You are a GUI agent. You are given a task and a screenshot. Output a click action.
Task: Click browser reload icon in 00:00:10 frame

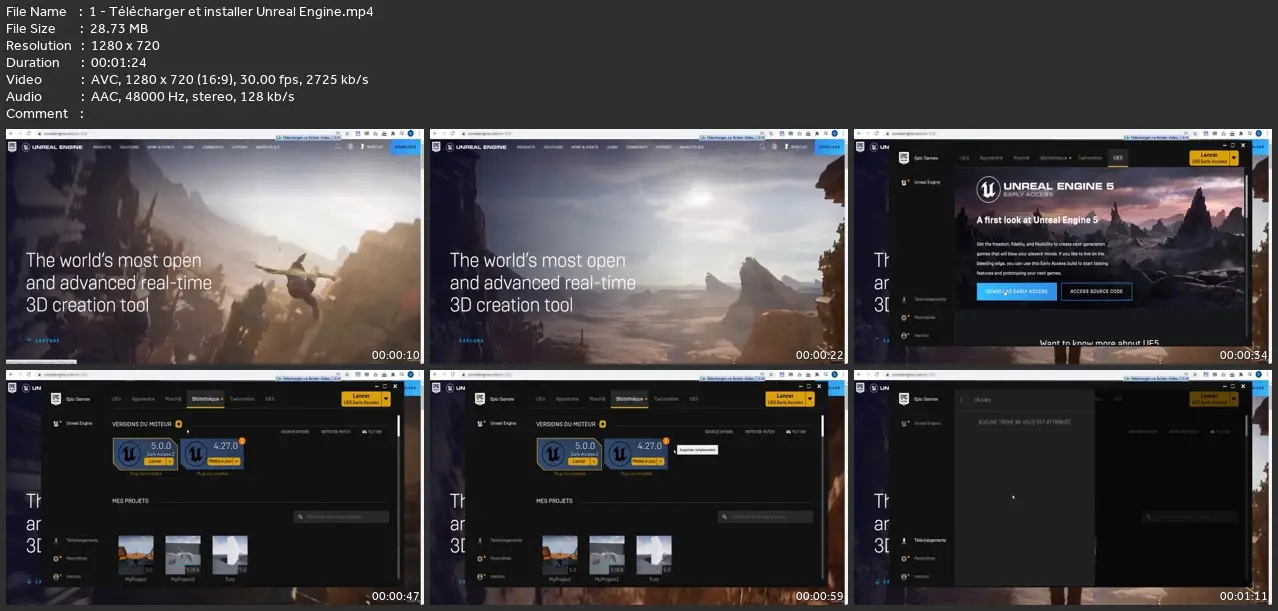pyautogui.click(x=29, y=133)
